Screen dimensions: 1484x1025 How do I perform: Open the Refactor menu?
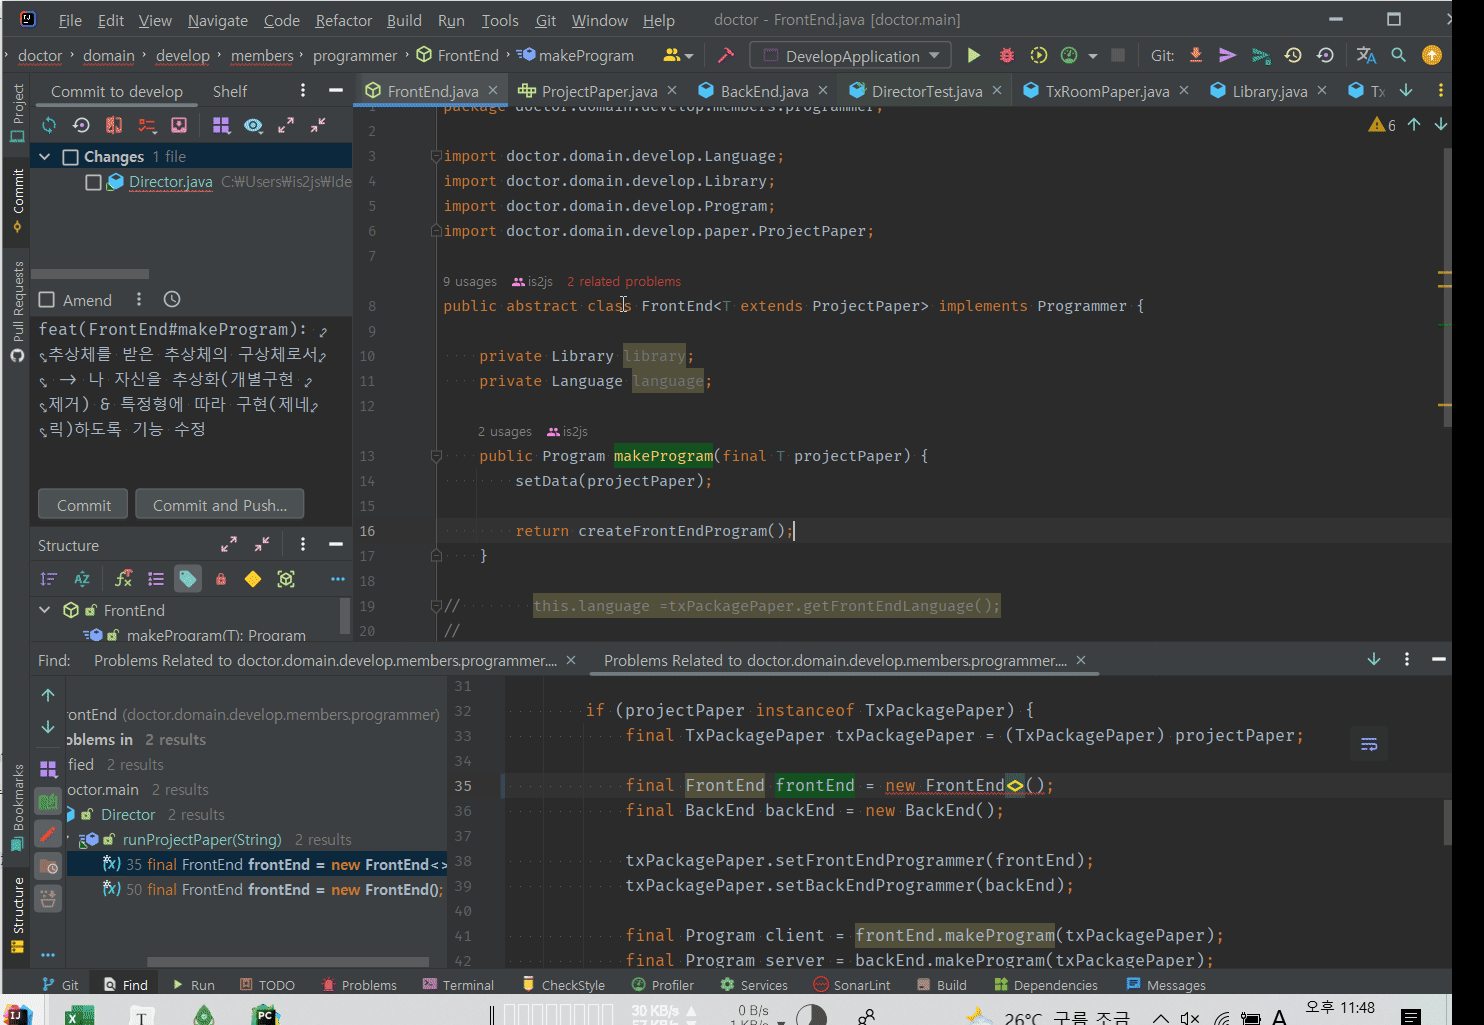pyautogui.click(x=343, y=20)
